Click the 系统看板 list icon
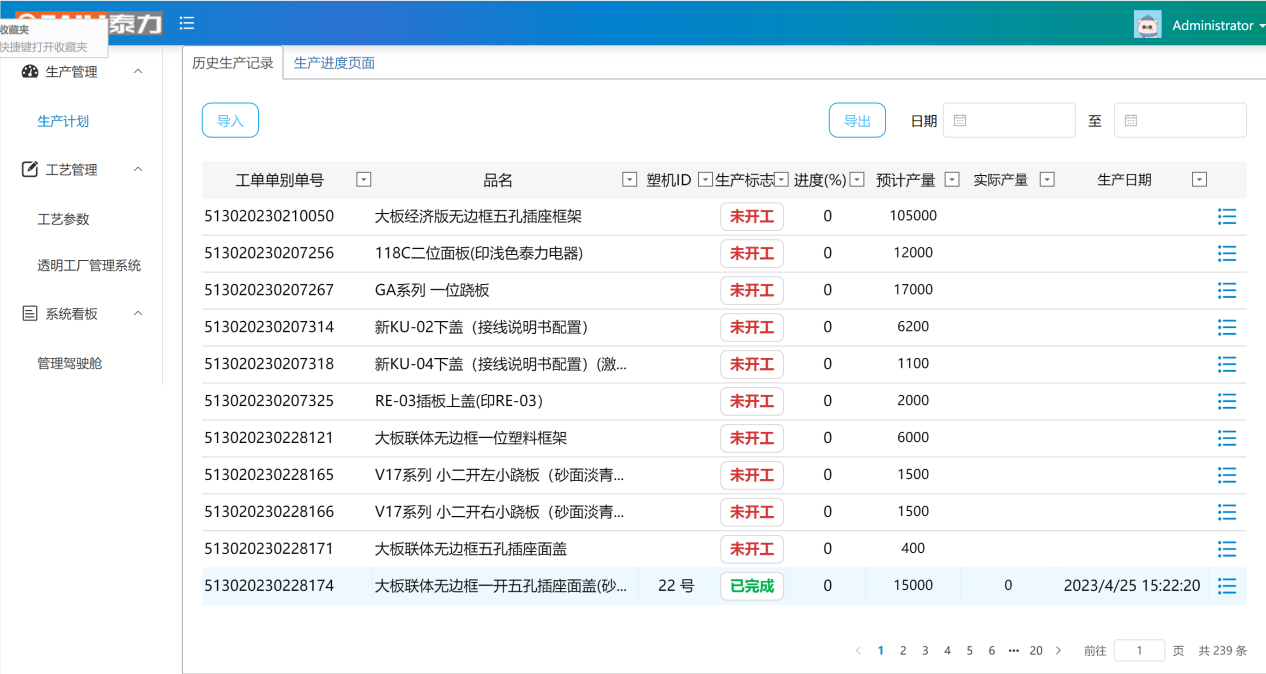This screenshot has height=674, width=1266. coord(30,314)
